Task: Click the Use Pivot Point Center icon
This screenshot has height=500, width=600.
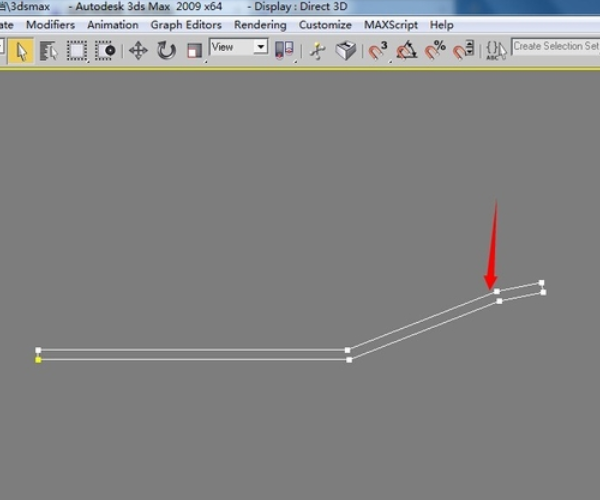Action: tap(284, 51)
